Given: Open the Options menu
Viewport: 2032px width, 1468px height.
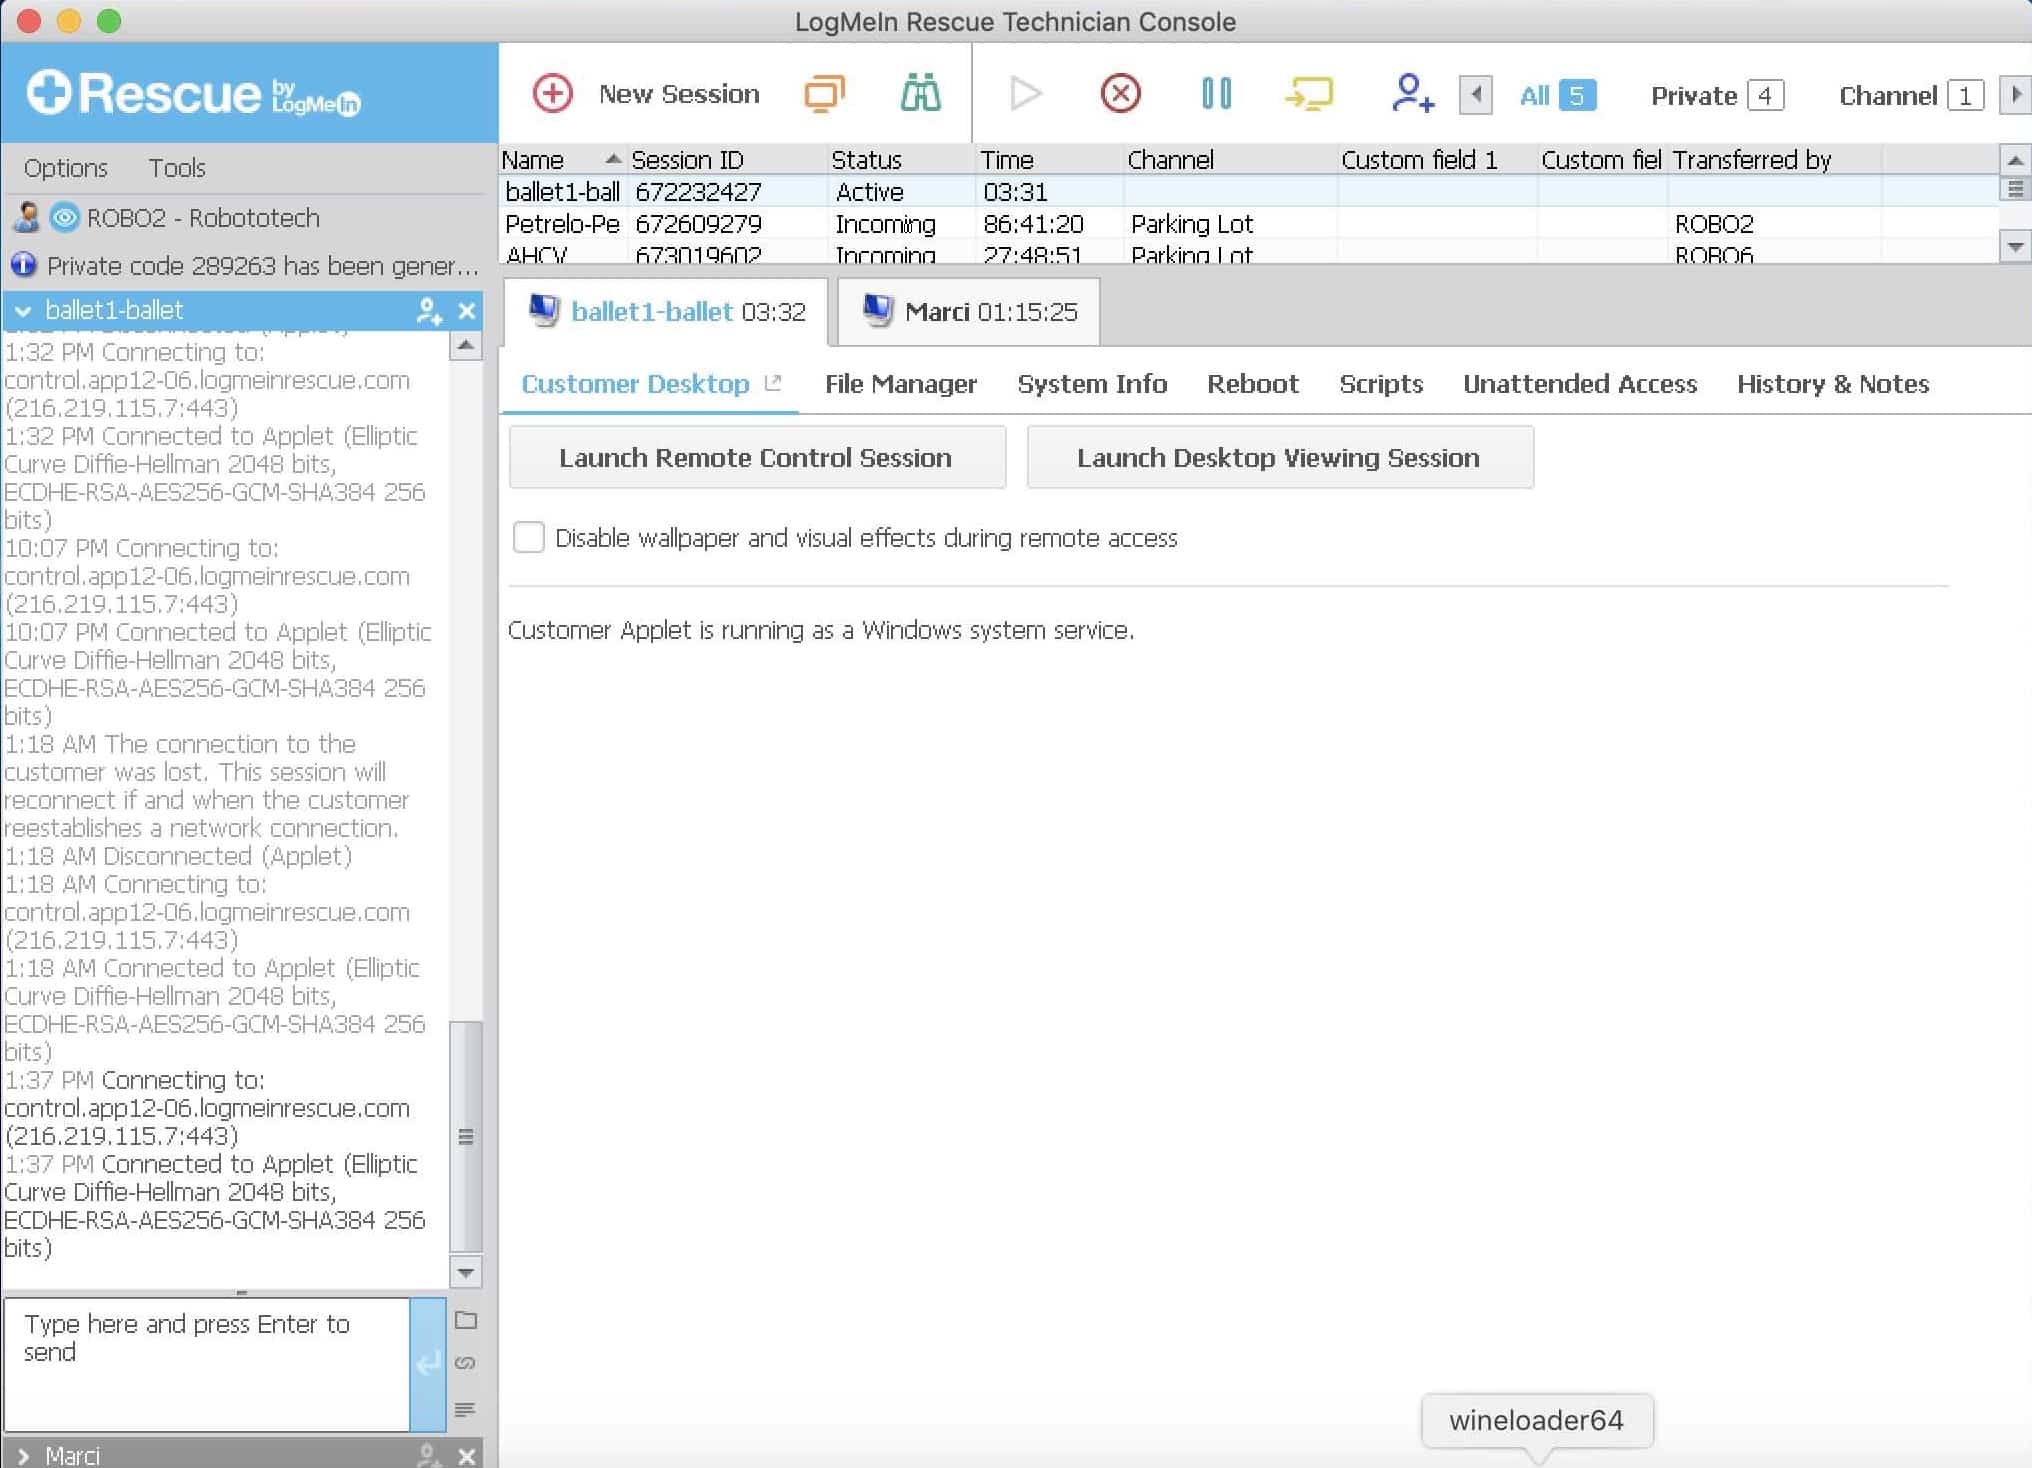Looking at the screenshot, I should 65,168.
